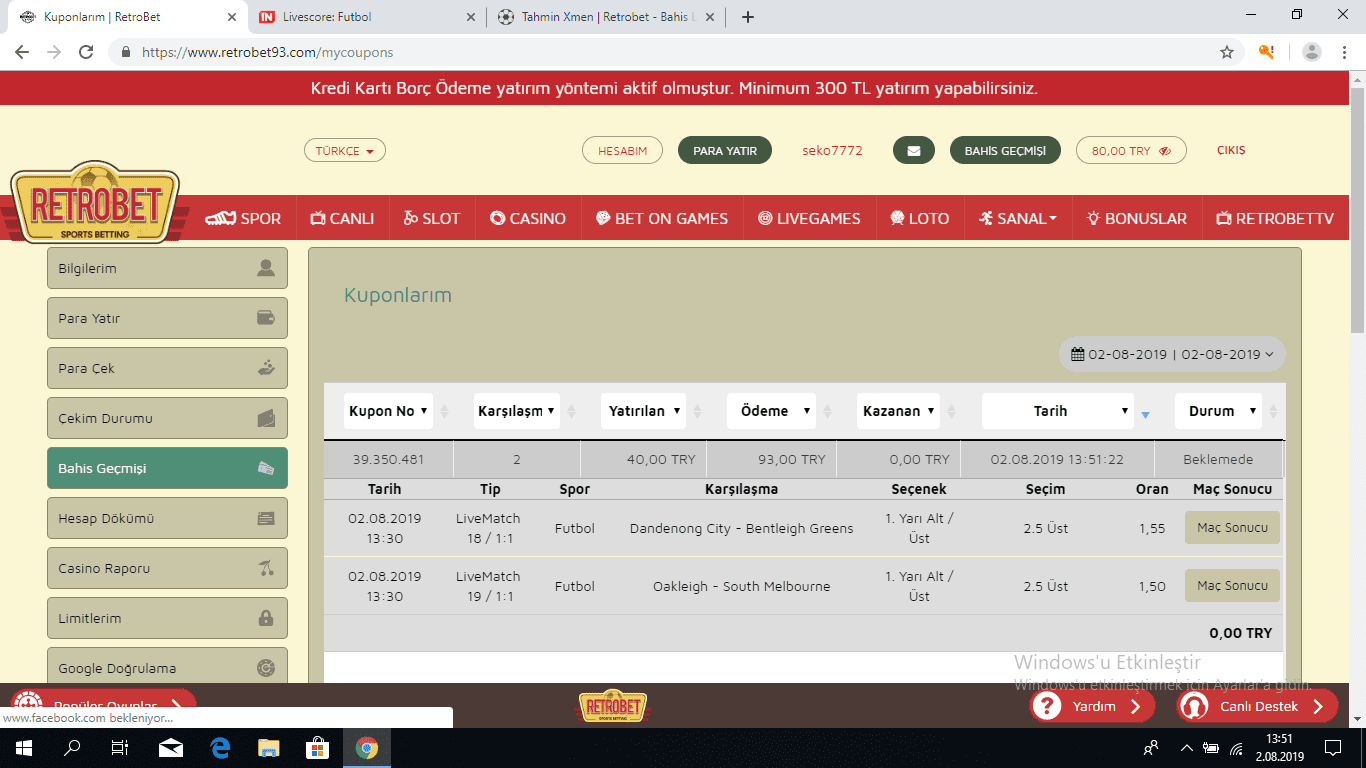
Task: Open Windows Start menu
Action: [23, 747]
